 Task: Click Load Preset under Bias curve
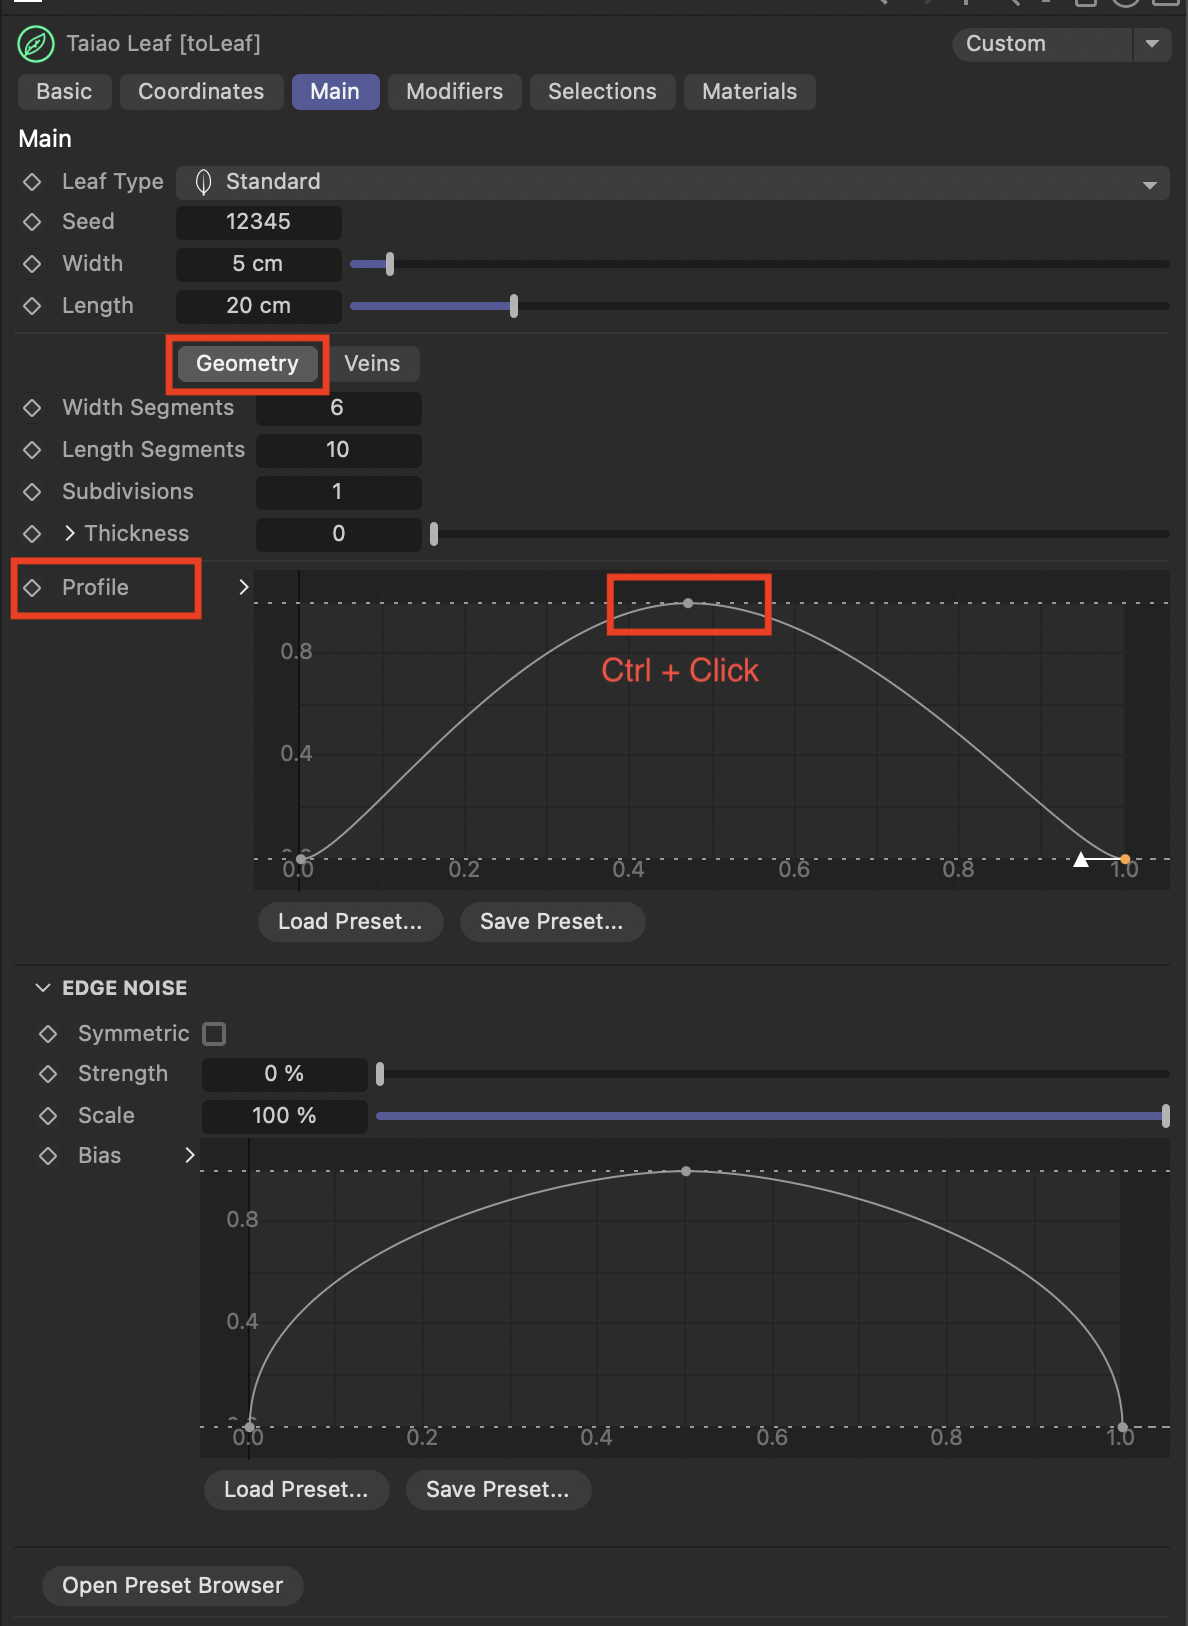coord(296,1490)
